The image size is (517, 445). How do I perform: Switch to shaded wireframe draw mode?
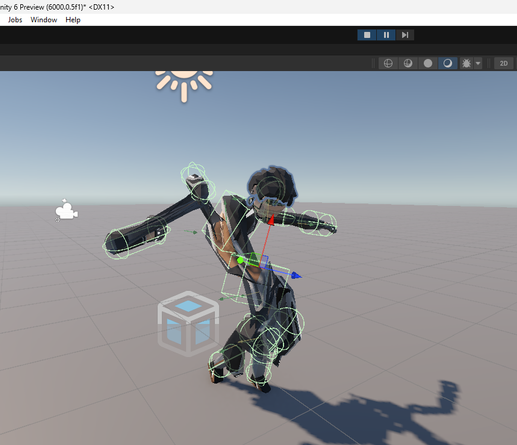(408, 63)
